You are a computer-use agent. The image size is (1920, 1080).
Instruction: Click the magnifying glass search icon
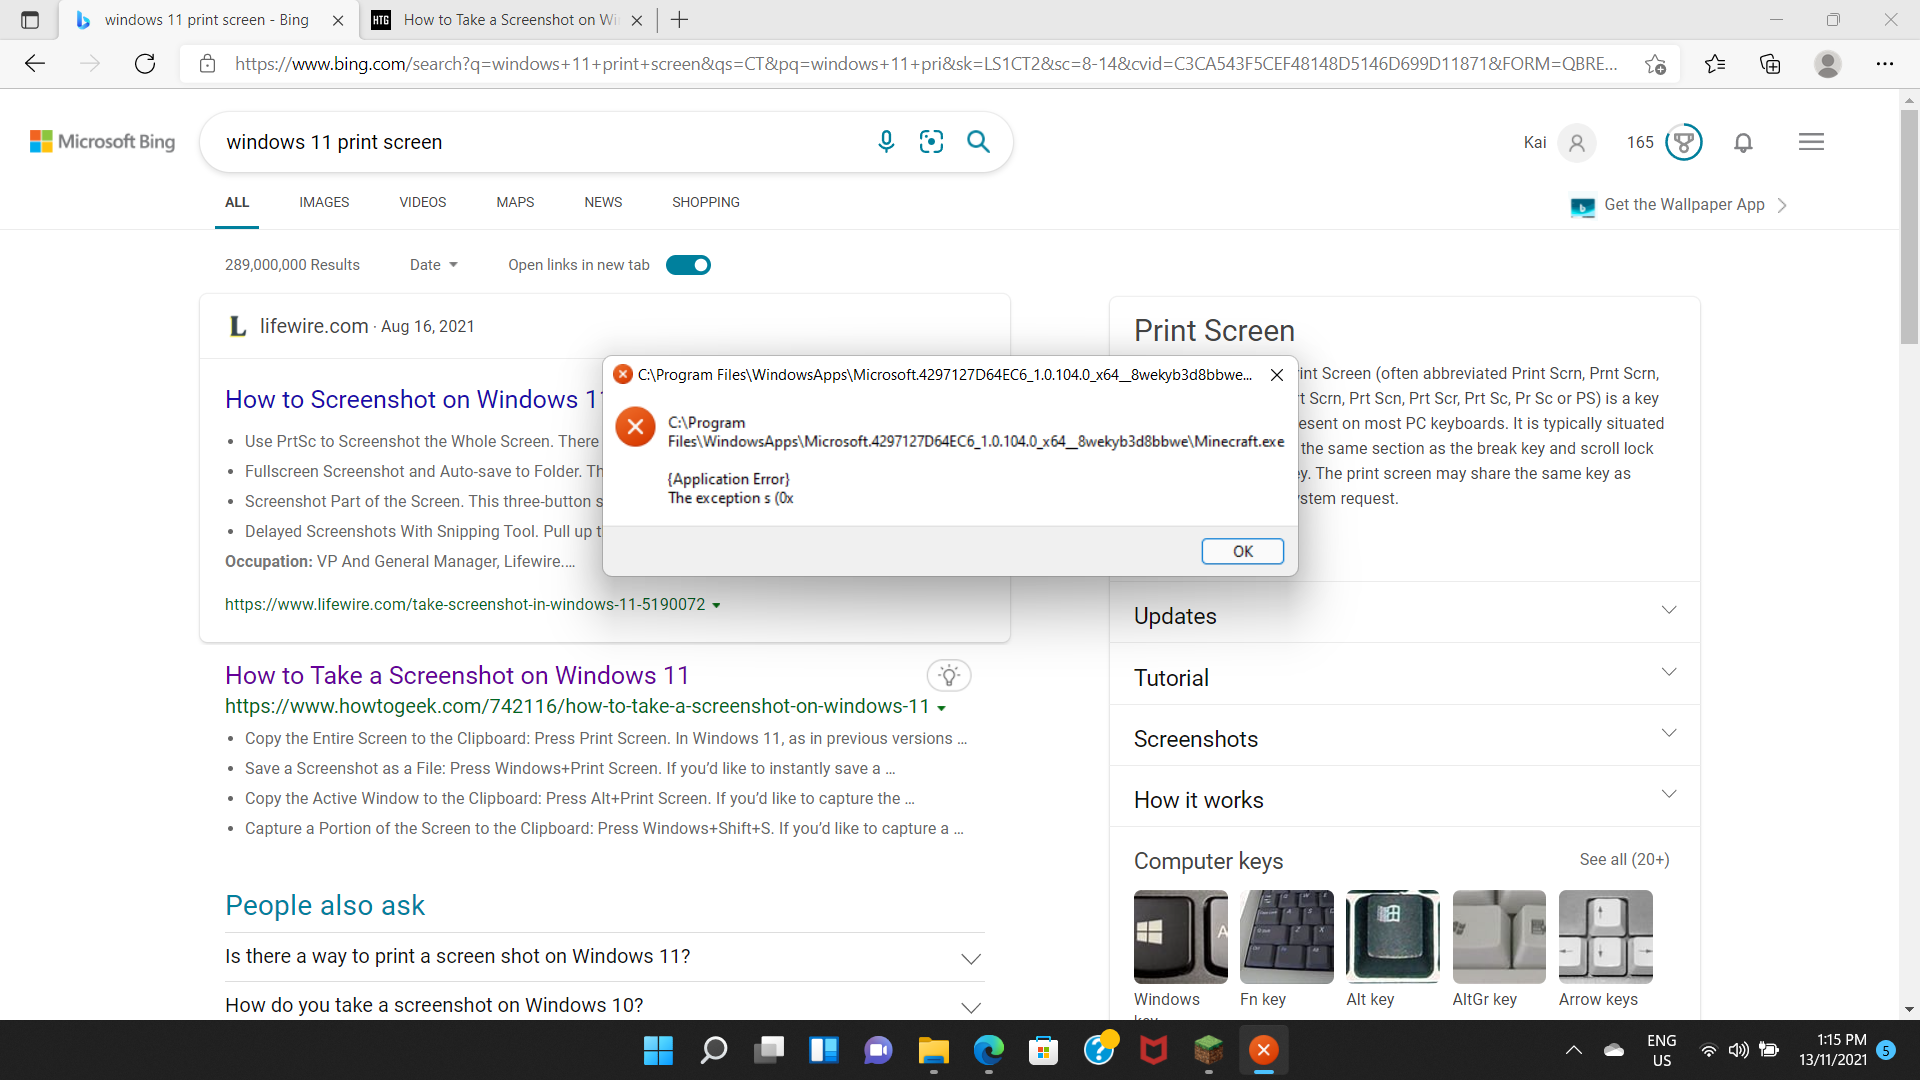978,142
